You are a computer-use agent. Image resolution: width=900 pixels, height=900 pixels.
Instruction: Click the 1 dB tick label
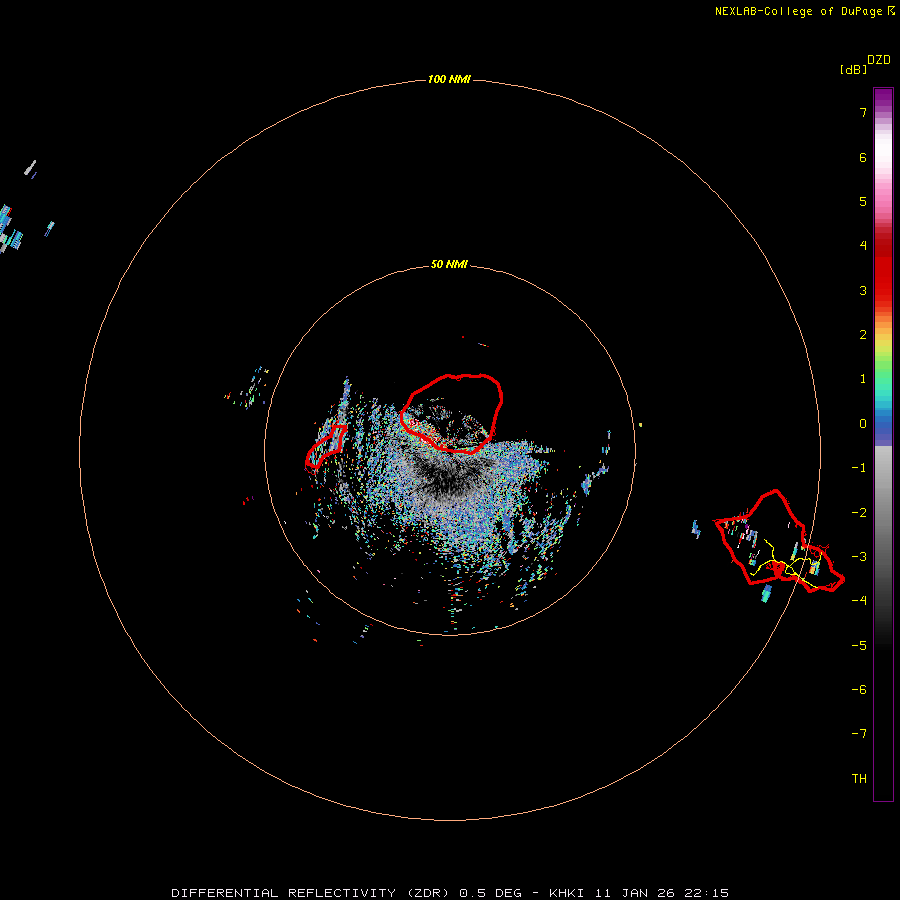pyautogui.click(x=863, y=379)
